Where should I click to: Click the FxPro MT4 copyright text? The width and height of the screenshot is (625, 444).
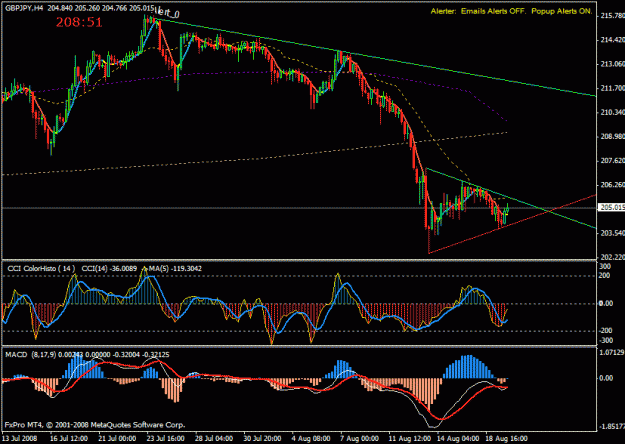coord(95,425)
